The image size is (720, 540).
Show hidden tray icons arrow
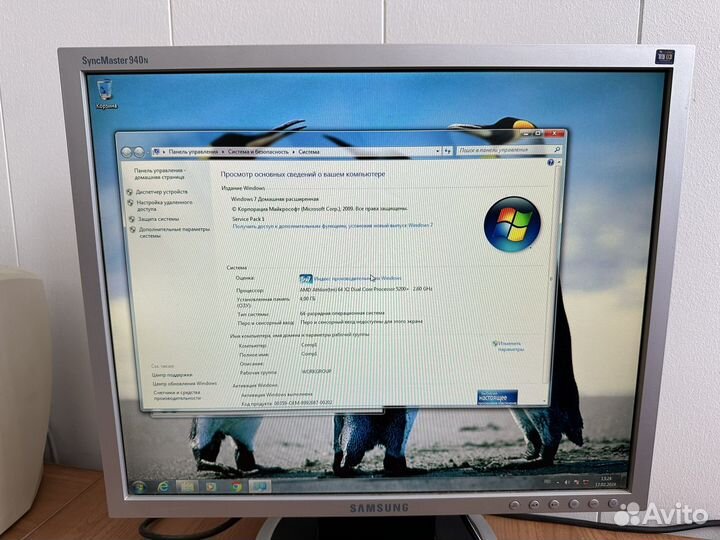[x=557, y=483]
